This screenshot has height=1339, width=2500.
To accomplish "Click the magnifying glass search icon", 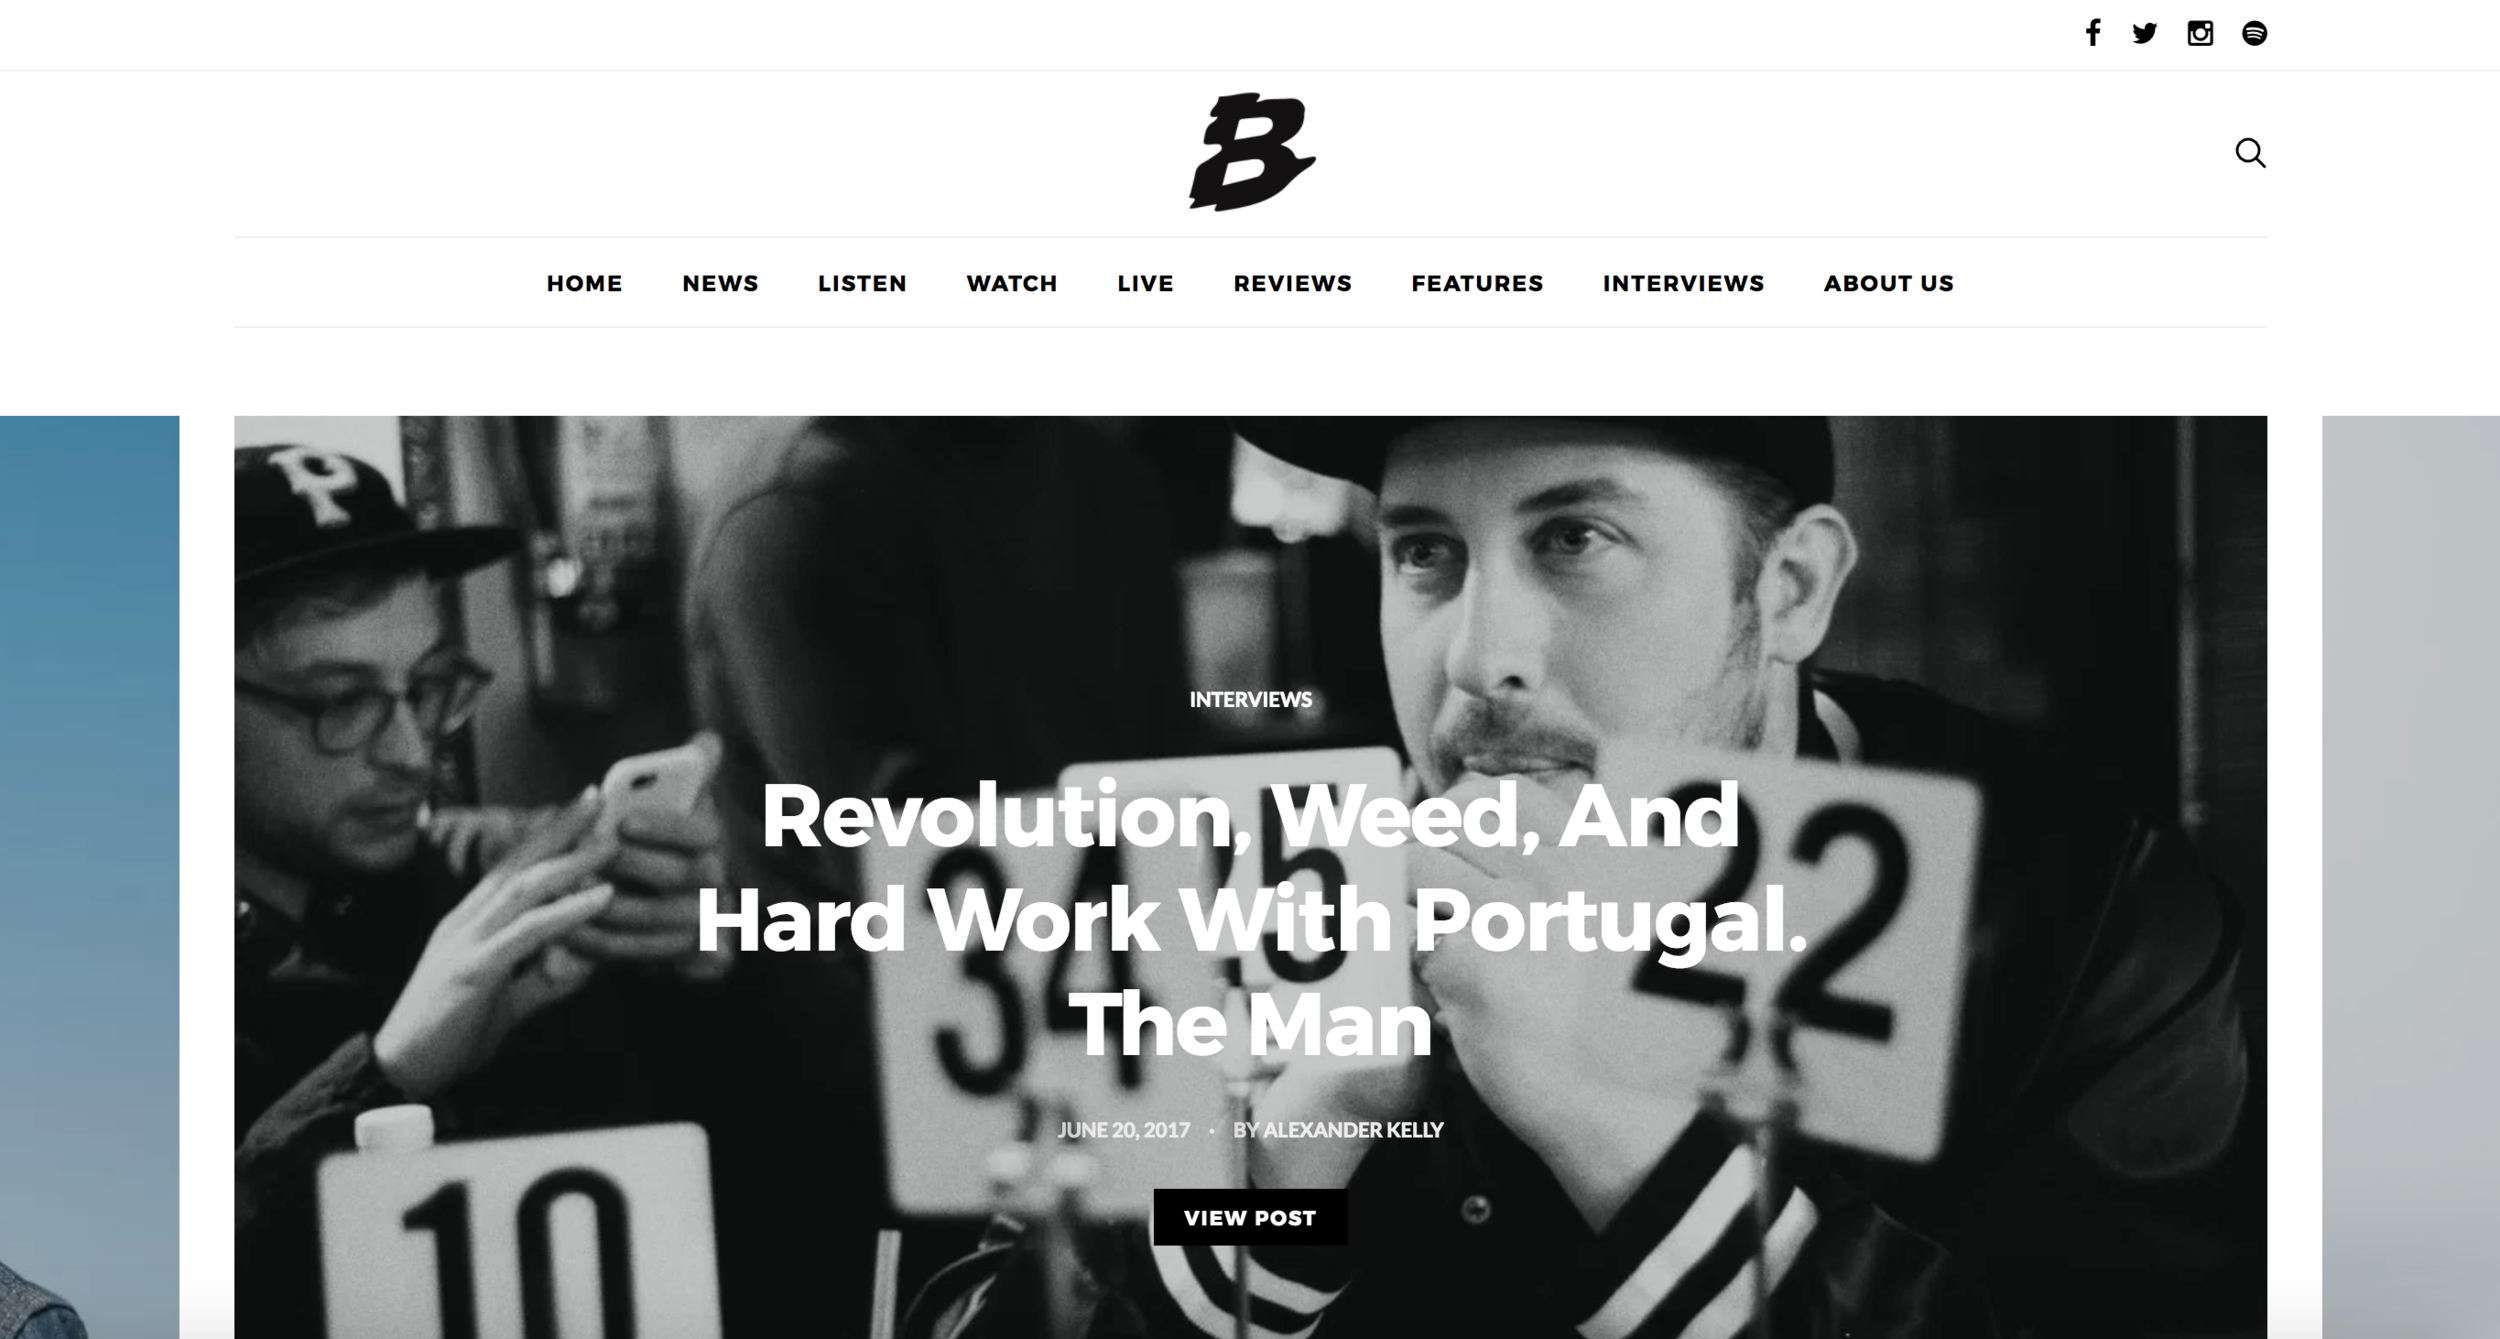I will pyautogui.click(x=2250, y=153).
